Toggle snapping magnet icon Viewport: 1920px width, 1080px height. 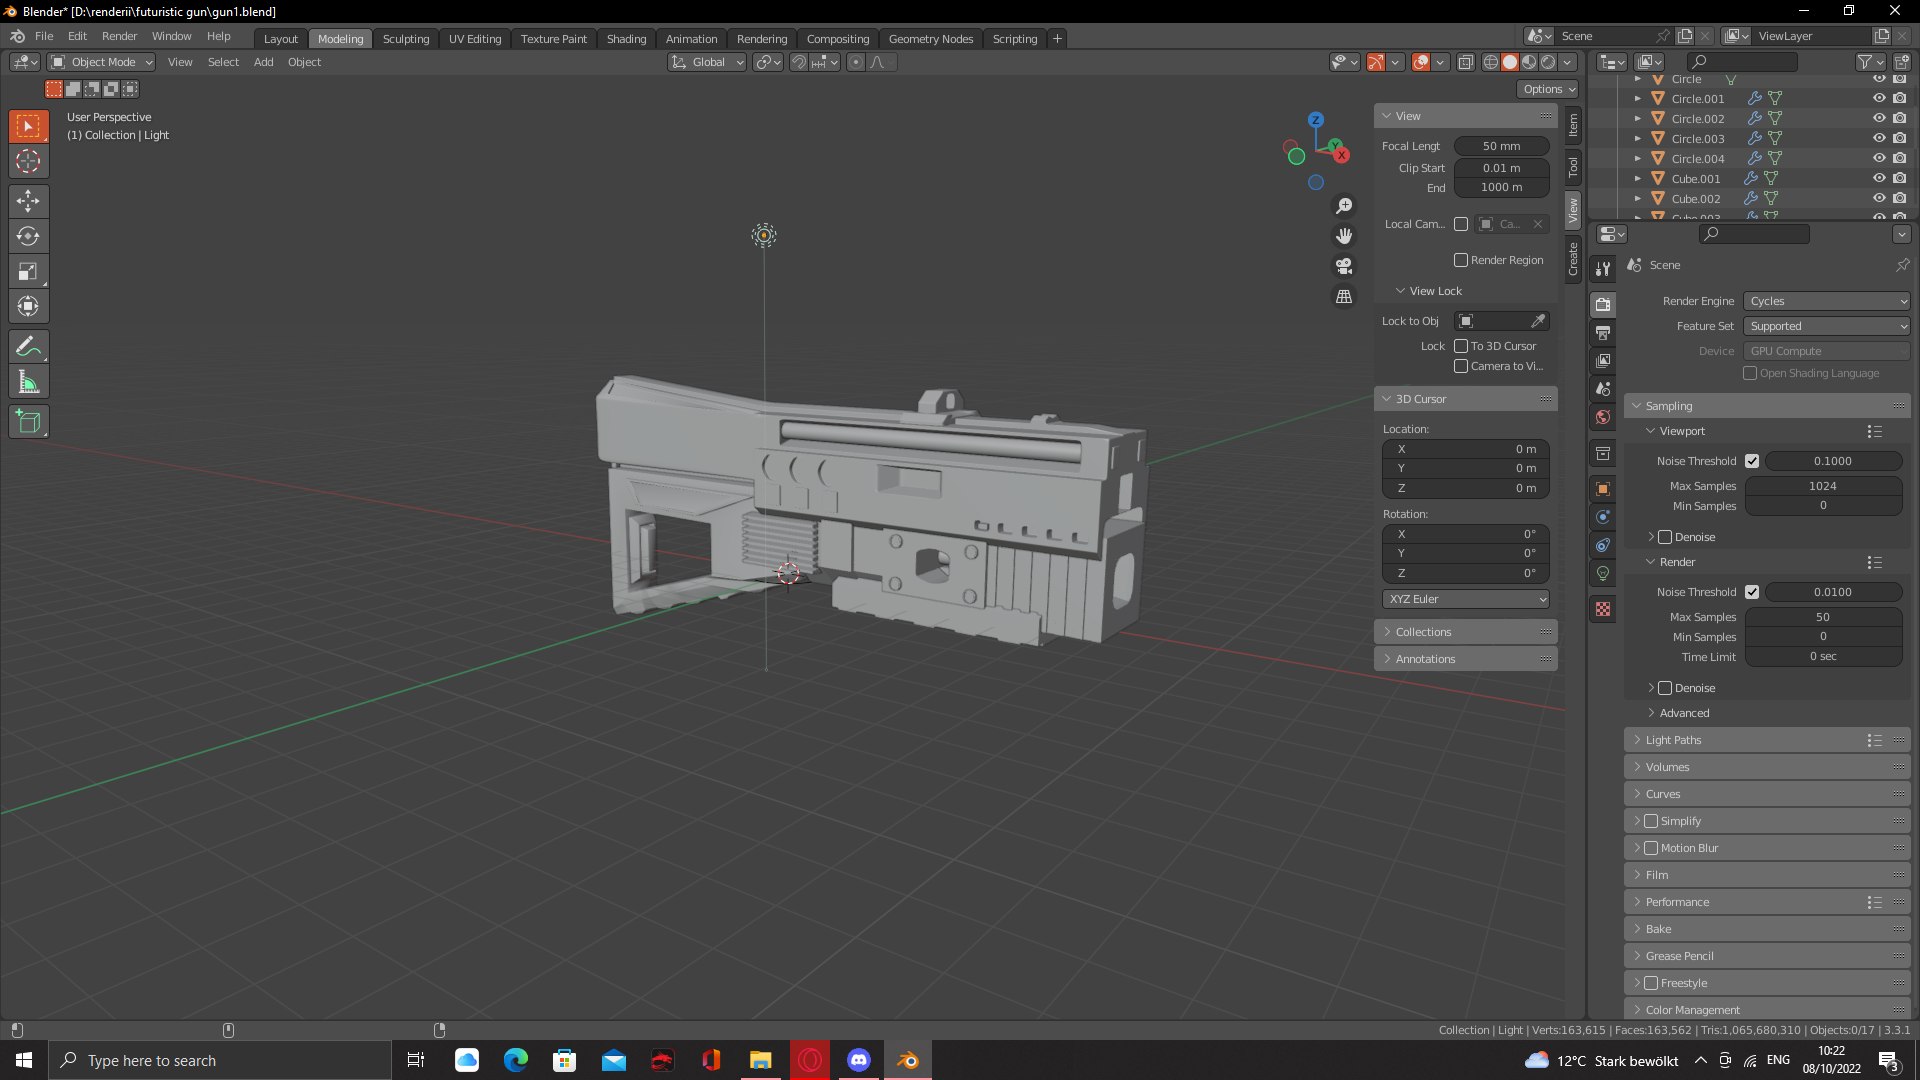pyautogui.click(x=799, y=62)
